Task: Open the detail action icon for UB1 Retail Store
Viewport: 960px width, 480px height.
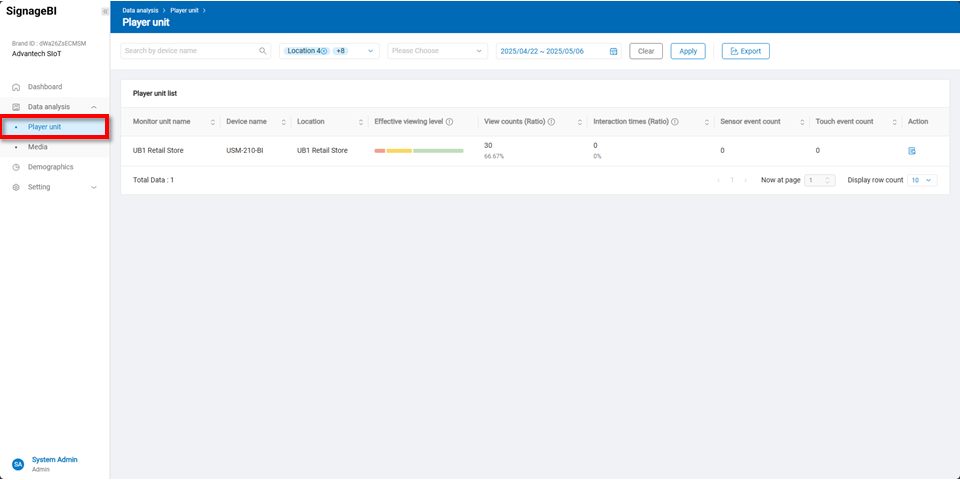Action: pyautogui.click(x=912, y=151)
